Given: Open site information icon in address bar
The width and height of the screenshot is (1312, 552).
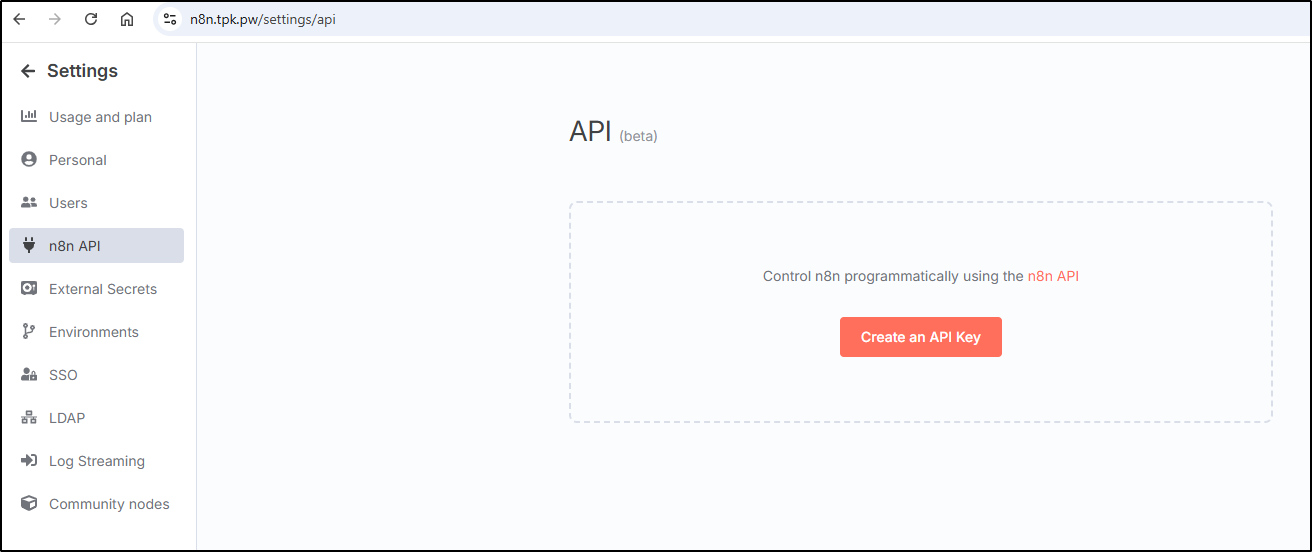Looking at the screenshot, I should (170, 19).
